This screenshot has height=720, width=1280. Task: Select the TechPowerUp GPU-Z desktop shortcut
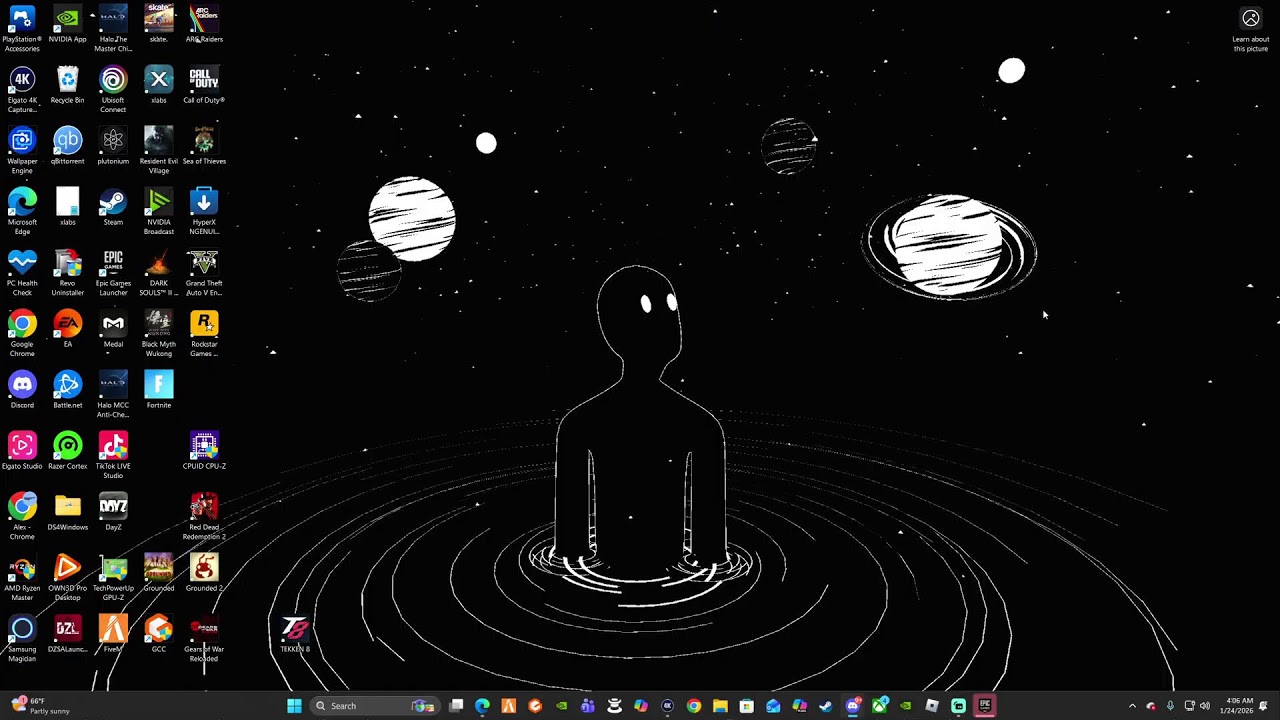(113, 578)
